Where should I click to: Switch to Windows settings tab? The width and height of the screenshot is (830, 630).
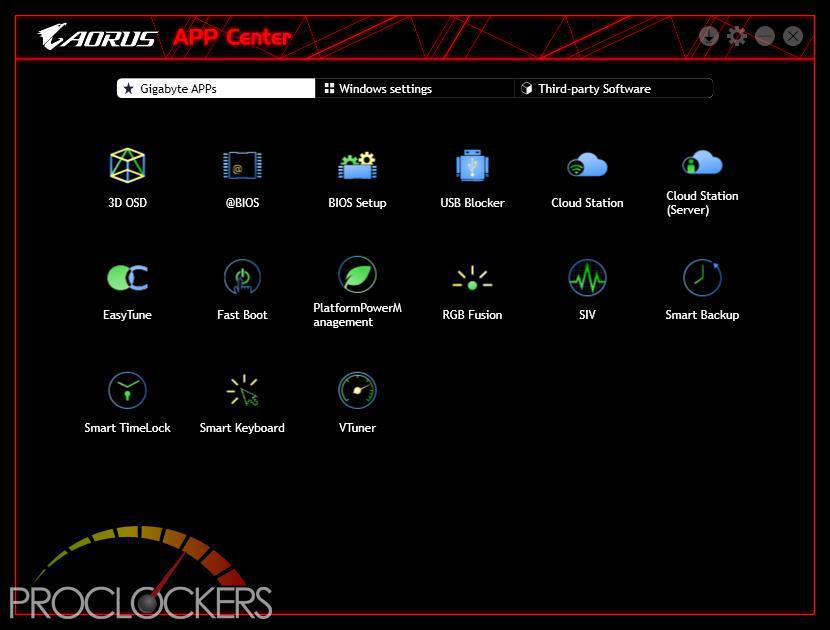414,88
